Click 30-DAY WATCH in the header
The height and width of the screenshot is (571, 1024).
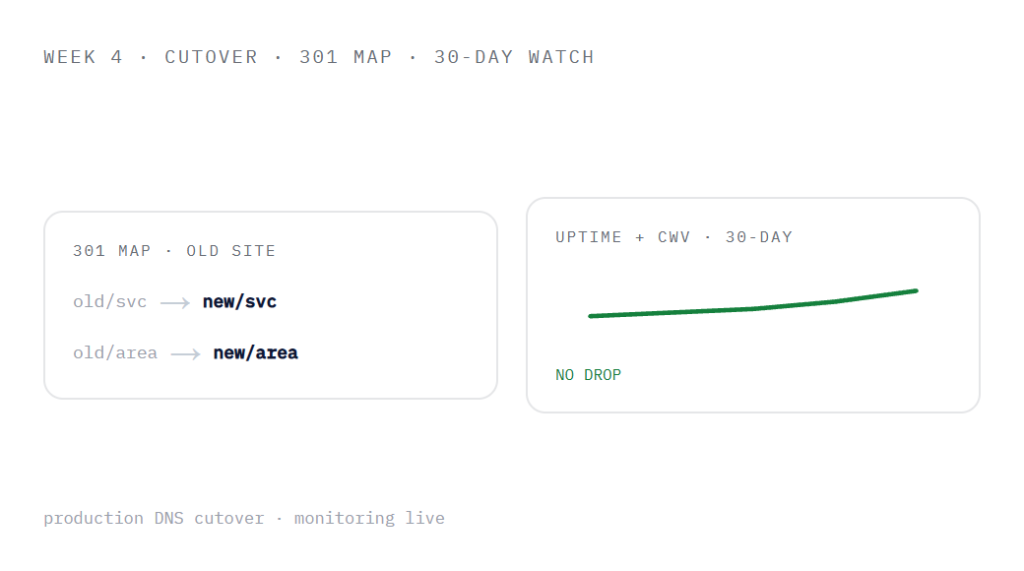click(515, 57)
